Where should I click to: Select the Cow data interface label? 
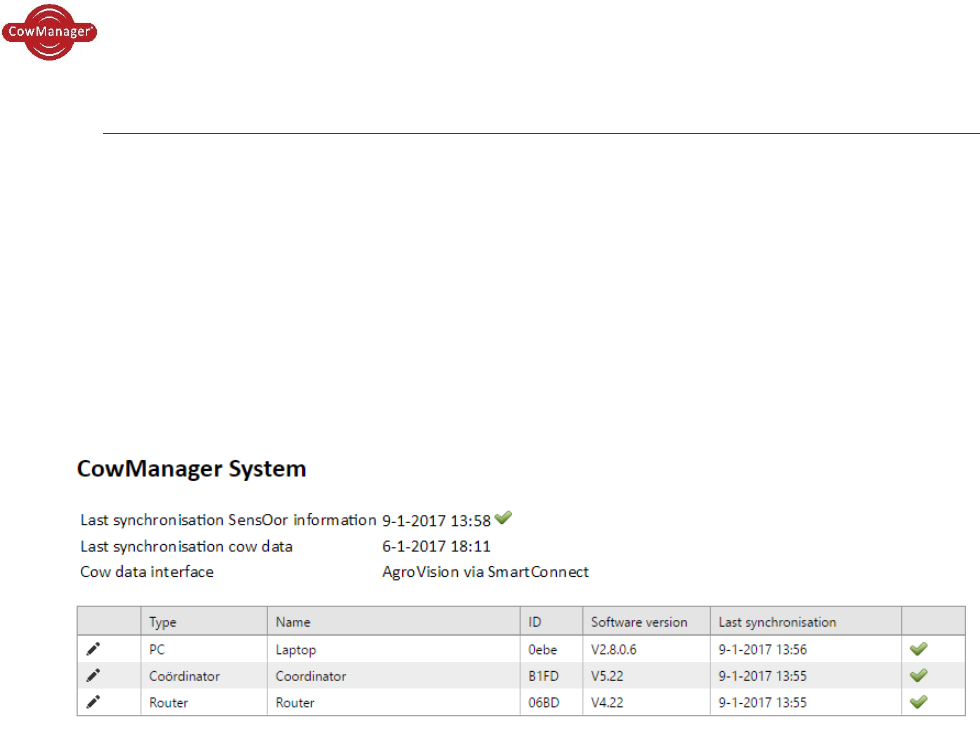[x=147, y=572]
